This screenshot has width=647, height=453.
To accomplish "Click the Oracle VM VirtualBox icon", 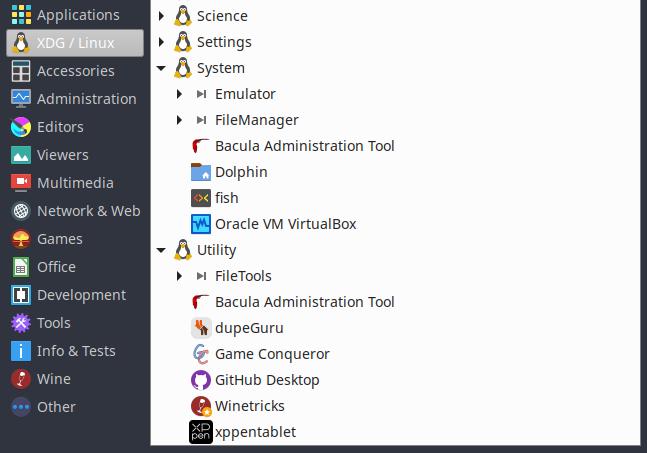I will coord(200,224).
